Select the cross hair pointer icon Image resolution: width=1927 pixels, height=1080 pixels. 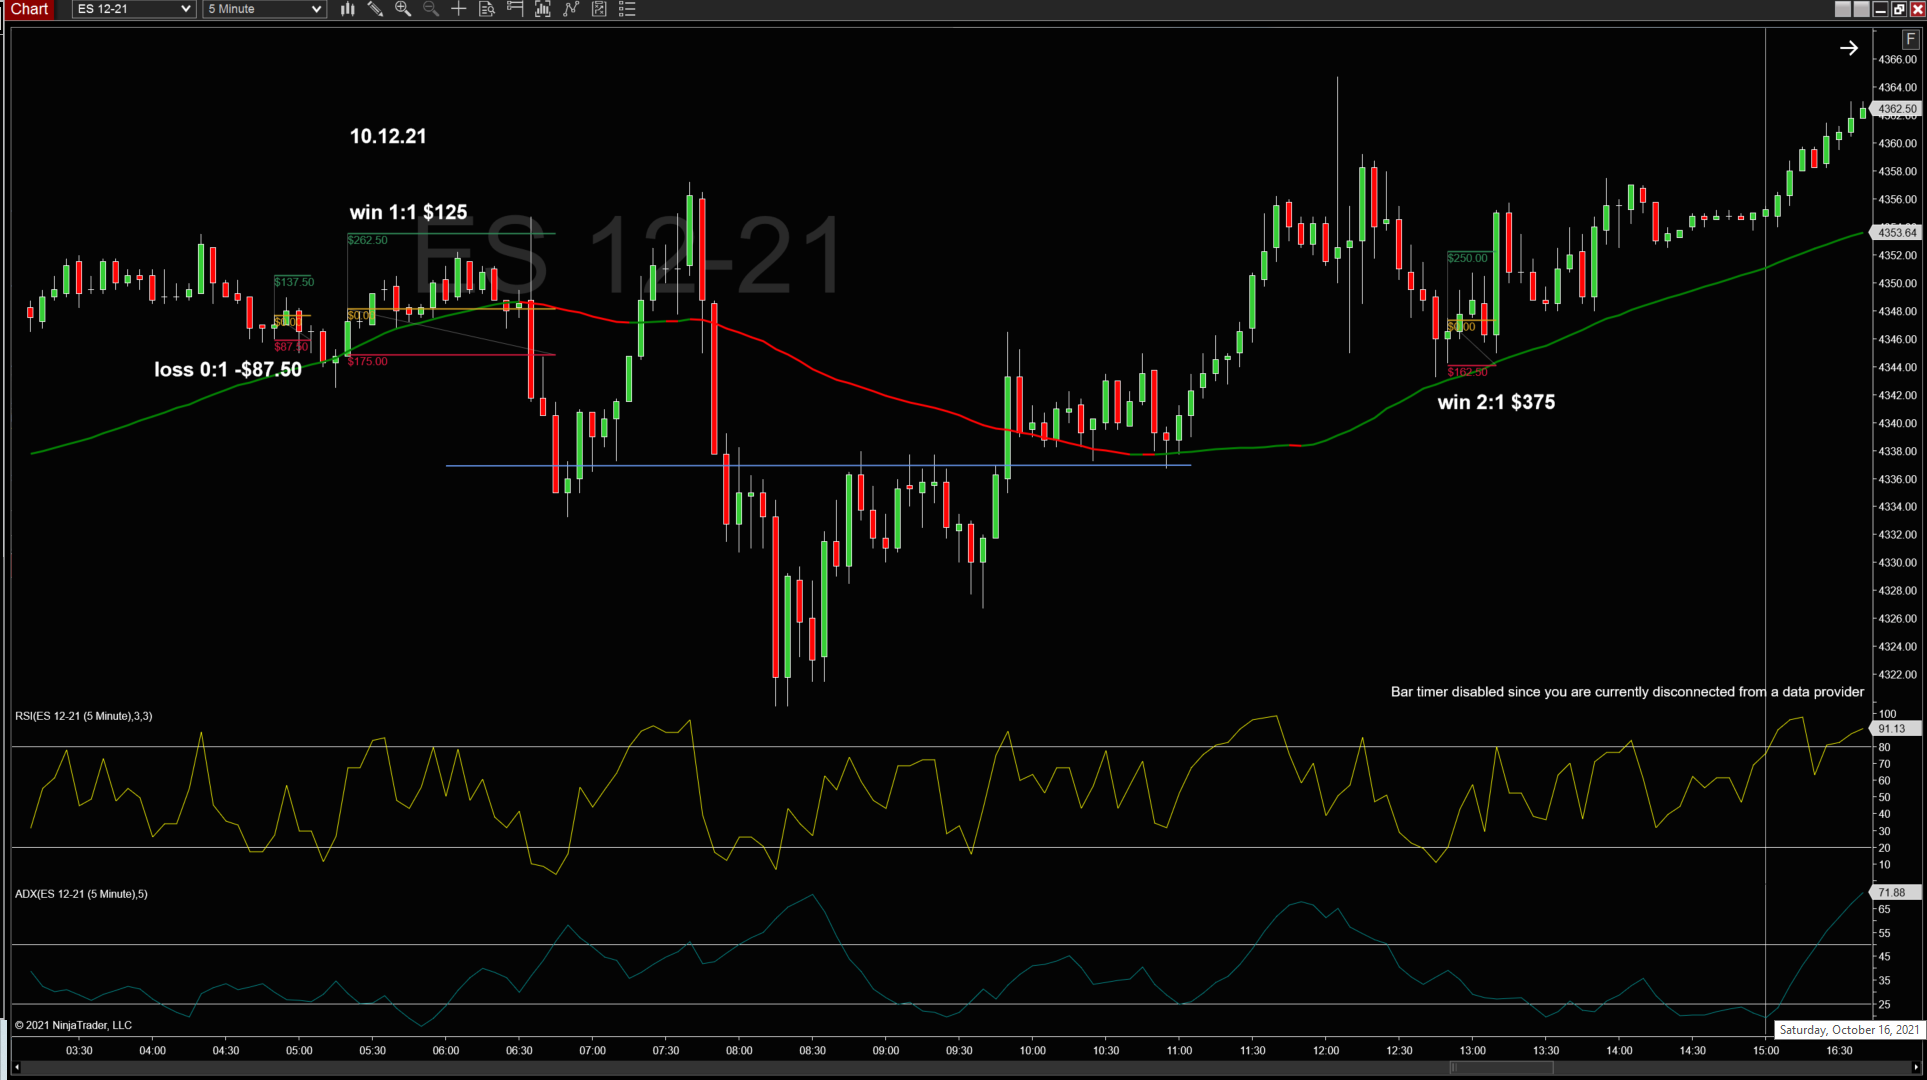459,9
